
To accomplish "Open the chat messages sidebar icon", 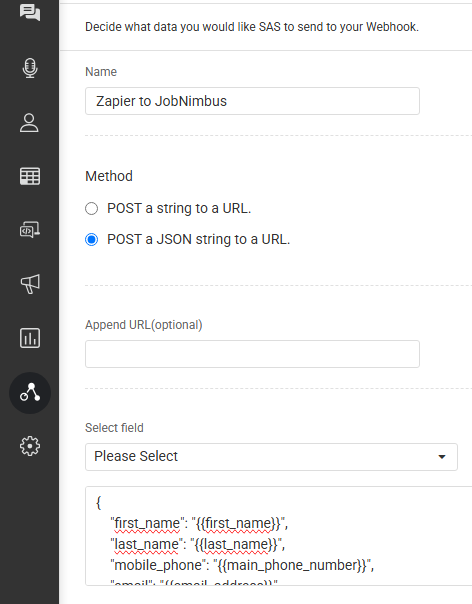I will (30, 12).
